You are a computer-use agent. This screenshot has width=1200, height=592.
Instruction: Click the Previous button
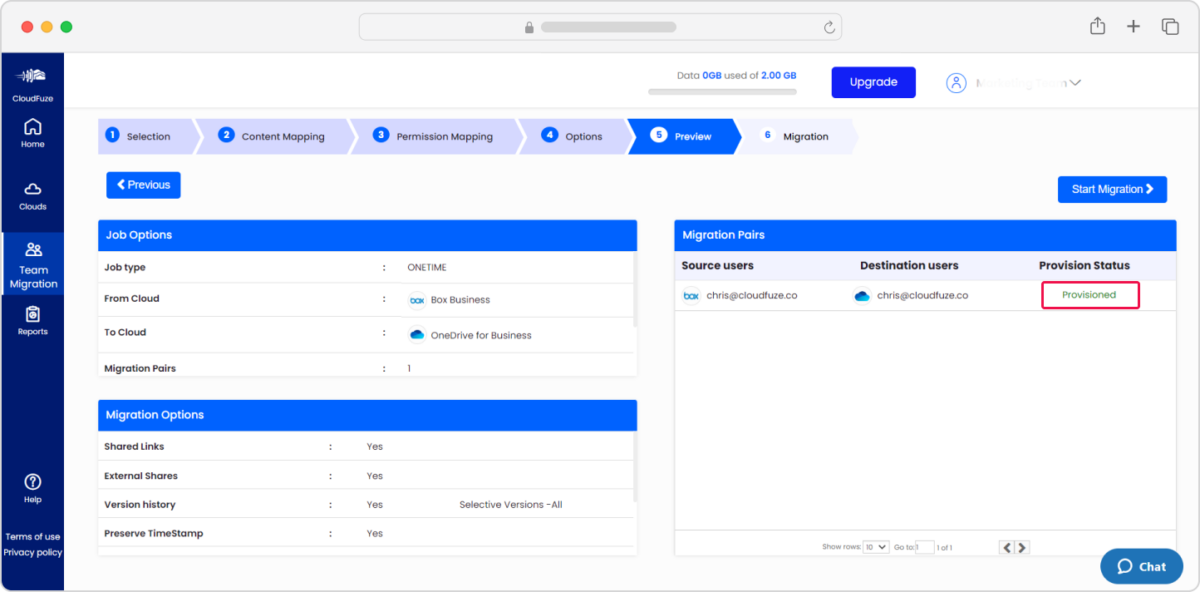coord(143,184)
